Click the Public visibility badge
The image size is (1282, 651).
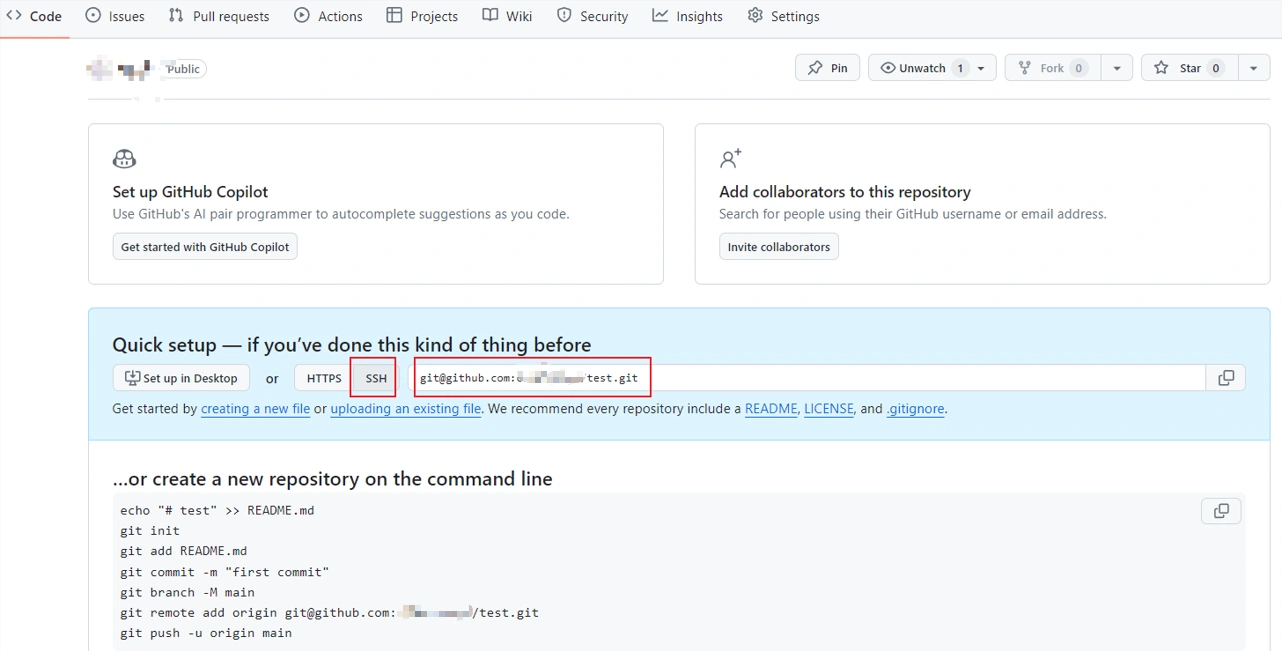184,69
